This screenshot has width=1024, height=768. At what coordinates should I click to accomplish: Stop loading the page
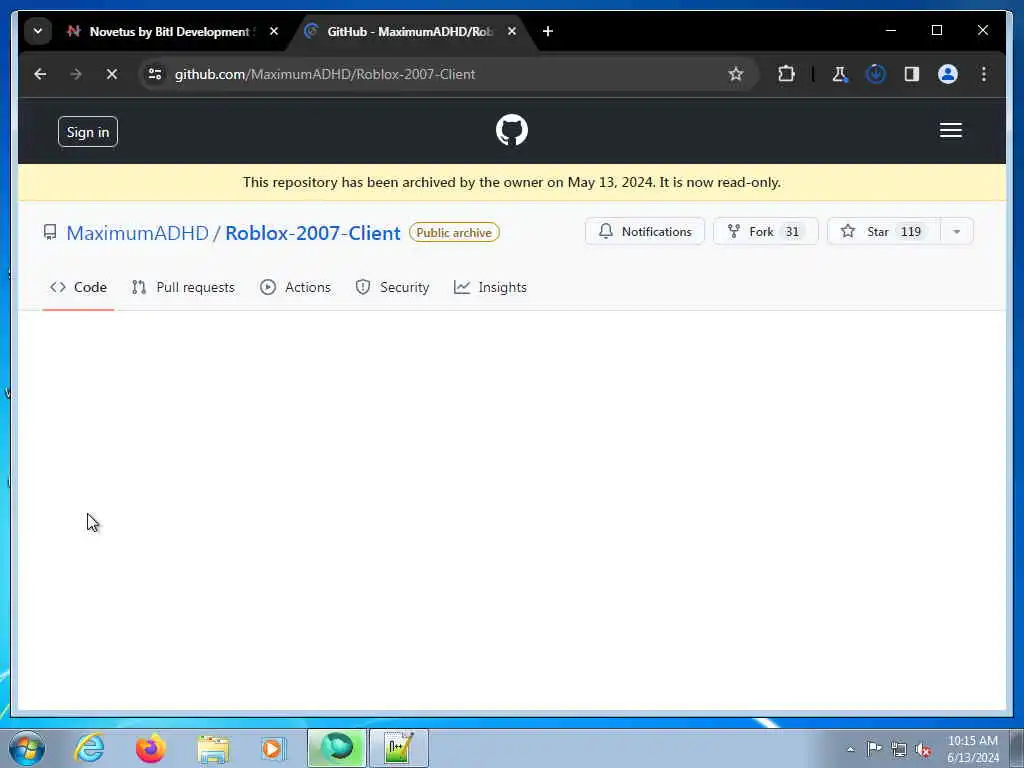pyautogui.click(x=112, y=74)
